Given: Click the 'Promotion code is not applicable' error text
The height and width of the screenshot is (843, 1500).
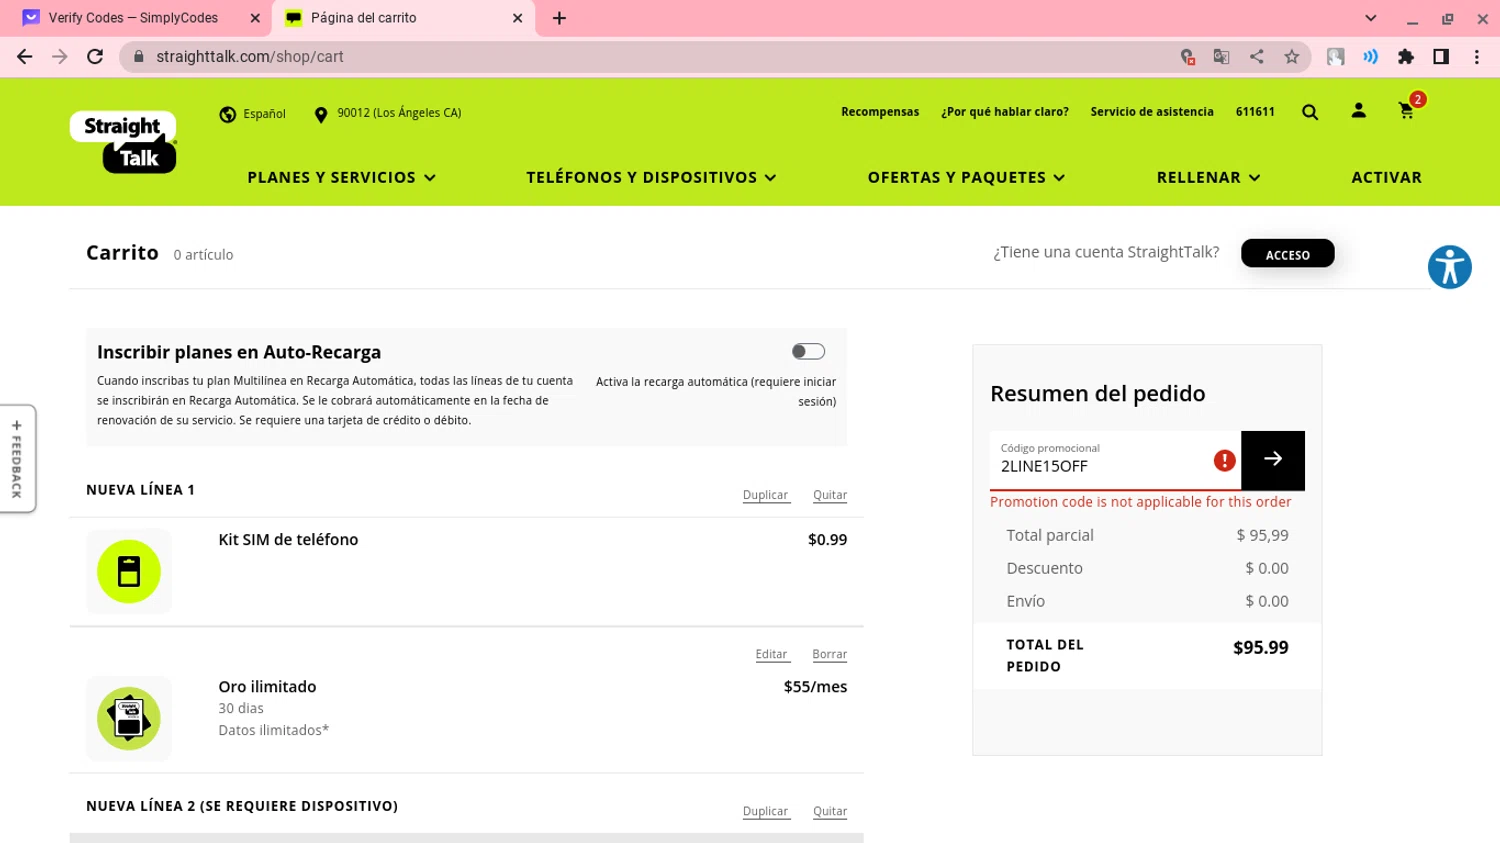Looking at the screenshot, I should [1140, 502].
